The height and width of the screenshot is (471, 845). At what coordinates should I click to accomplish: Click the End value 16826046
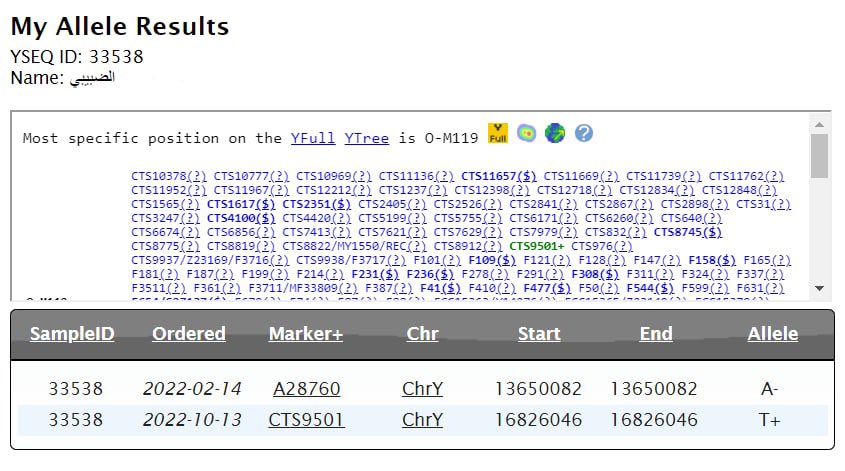click(x=654, y=419)
